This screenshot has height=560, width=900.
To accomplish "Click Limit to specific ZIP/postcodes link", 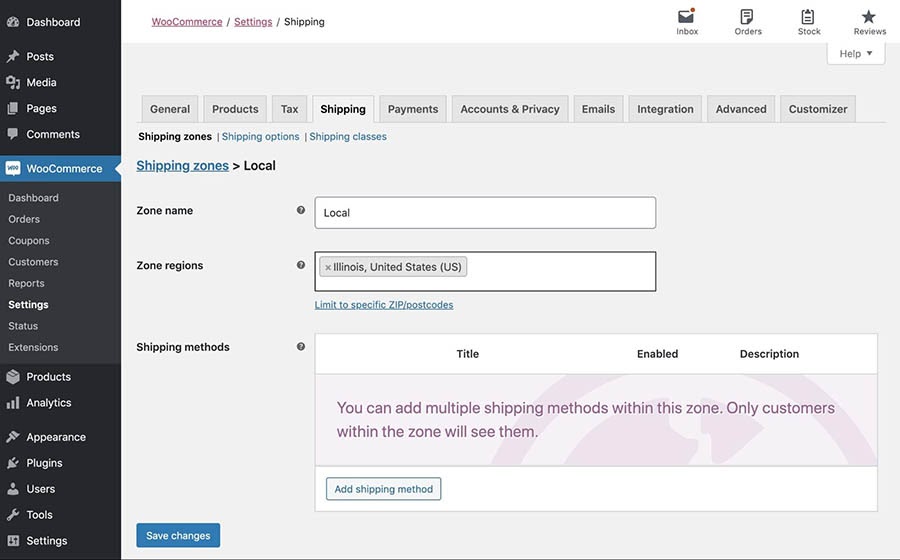I will 384,305.
